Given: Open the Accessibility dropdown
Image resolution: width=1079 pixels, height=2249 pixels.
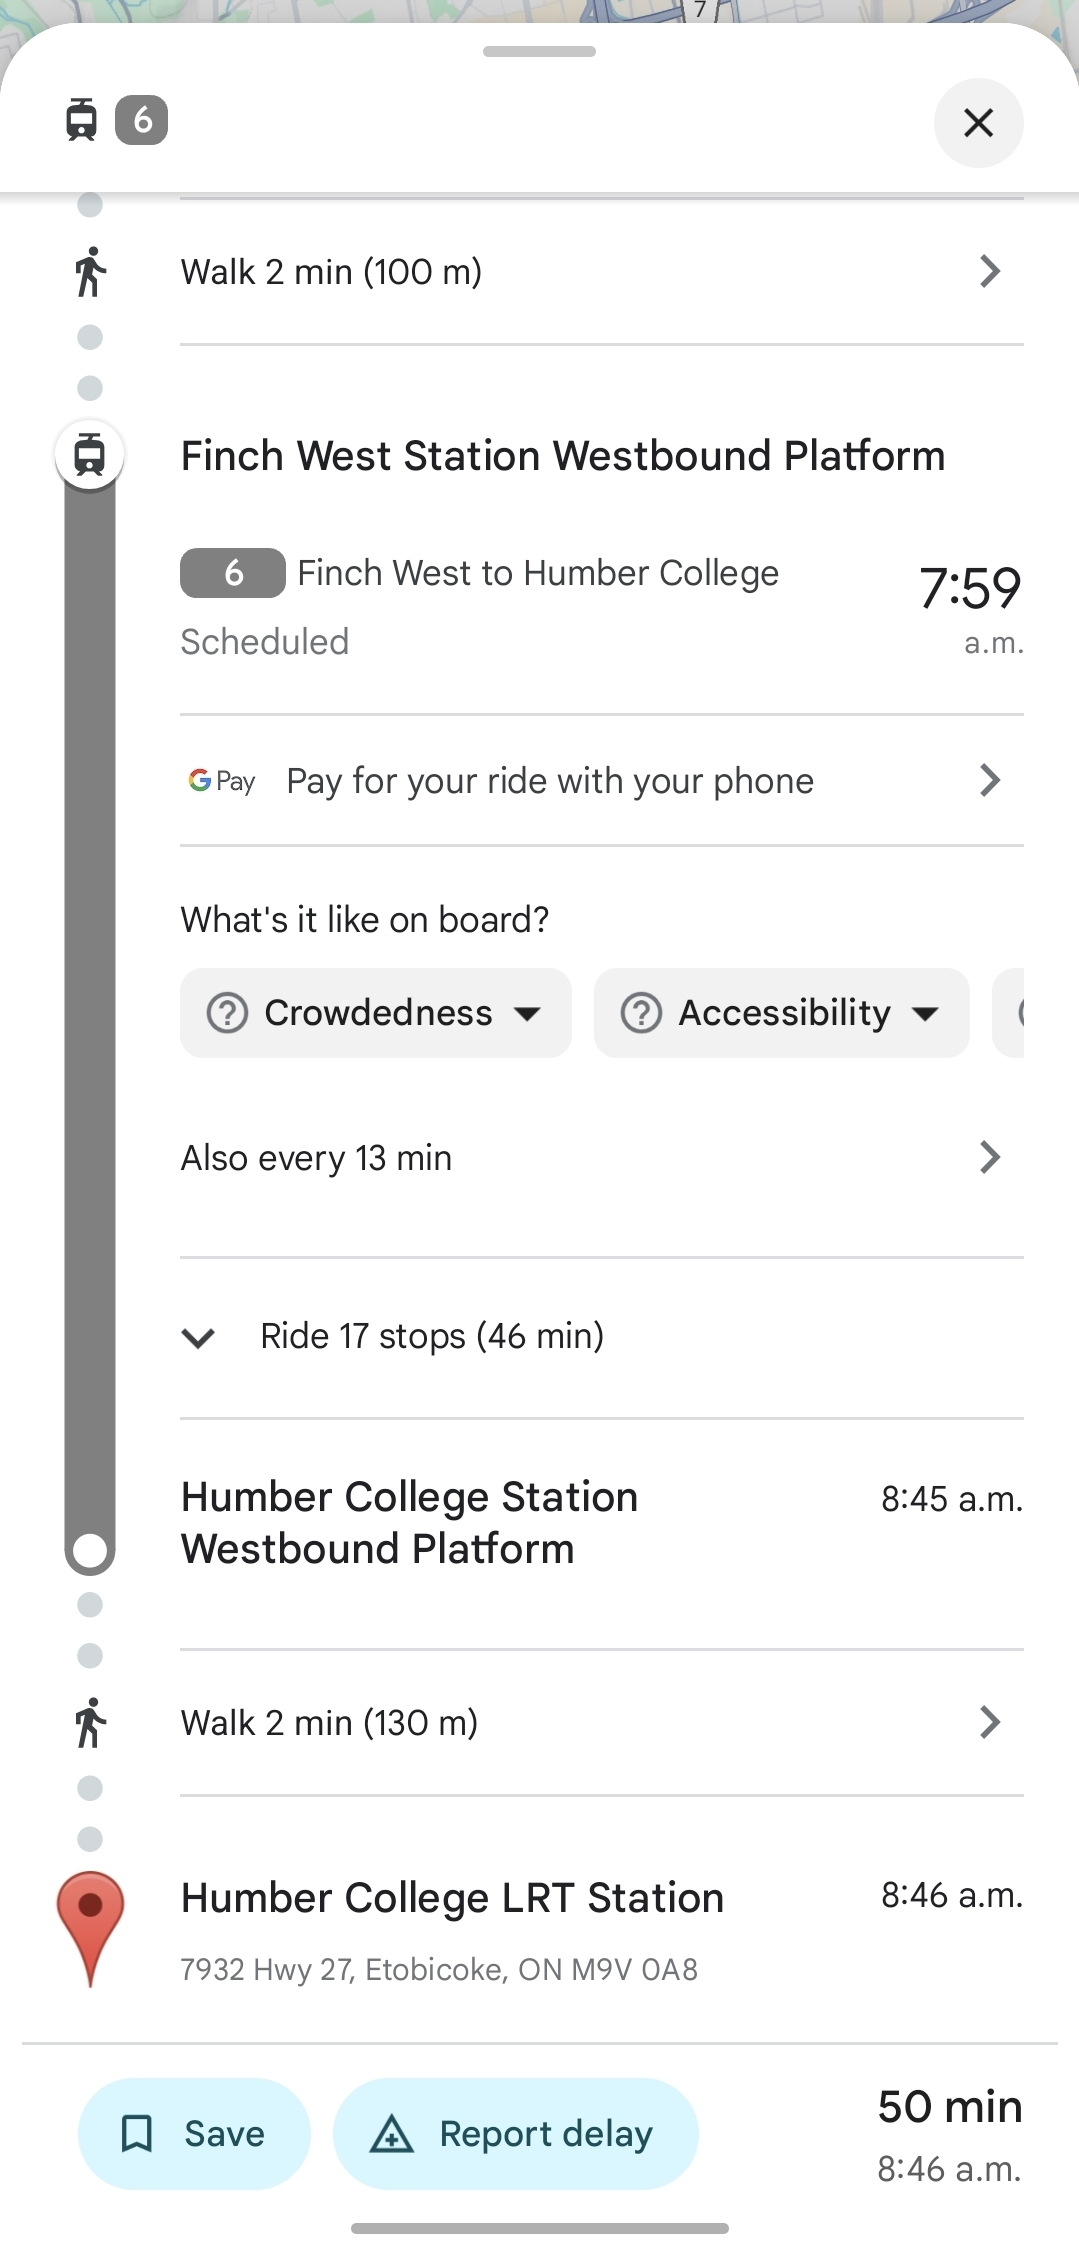Looking at the screenshot, I should (x=781, y=1013).
